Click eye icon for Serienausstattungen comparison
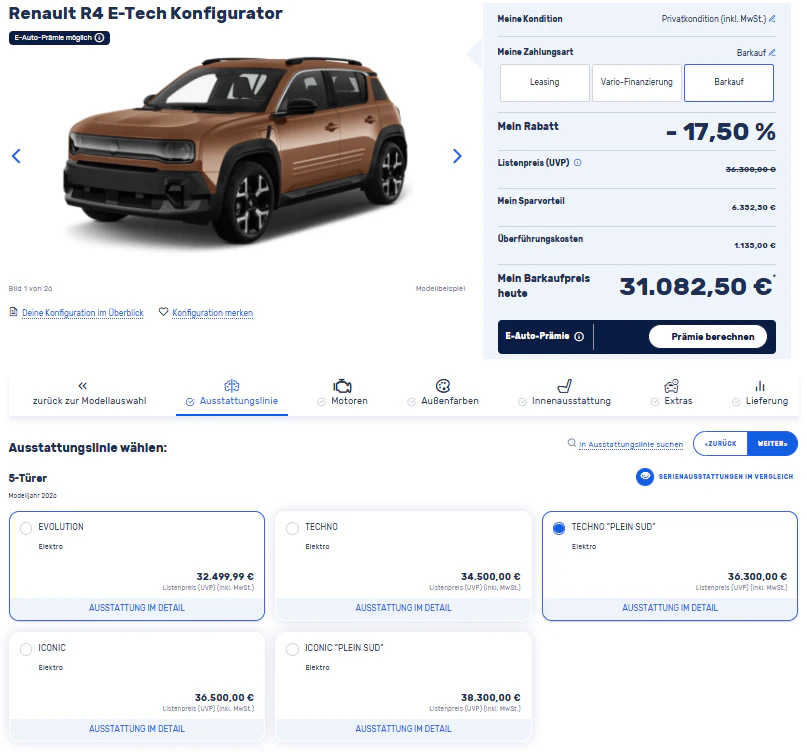Screen dimensions: 807x752 pyautogui.click(x=644, y=477)
